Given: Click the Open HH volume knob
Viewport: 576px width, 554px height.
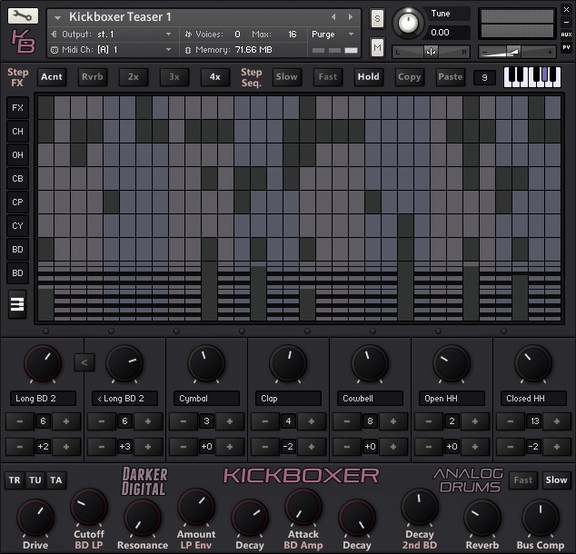Looking at the screenshot, I should coord(451,363).
